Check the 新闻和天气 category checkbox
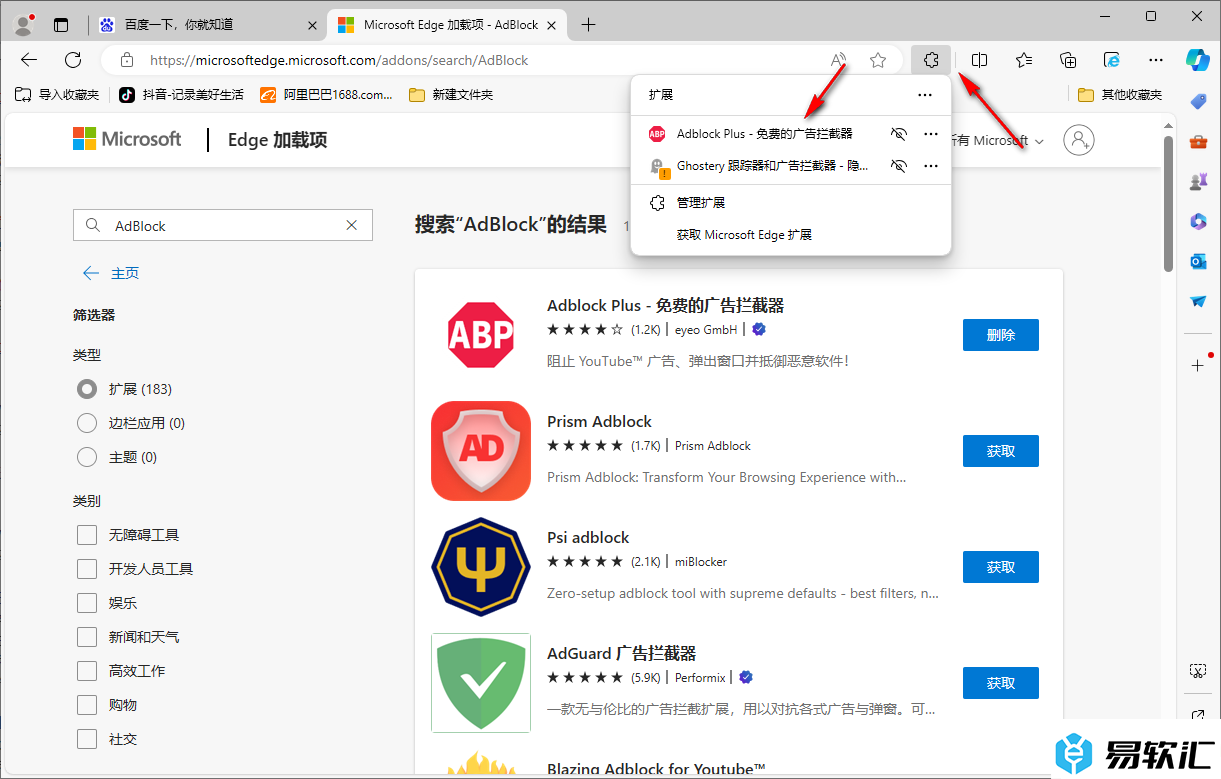This screenshot has height=779, width=1221. pos(87,637)
